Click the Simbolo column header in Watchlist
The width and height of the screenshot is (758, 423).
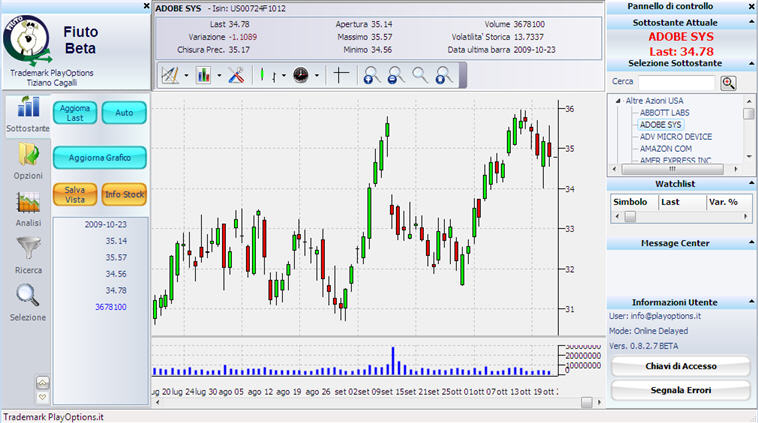634,202
